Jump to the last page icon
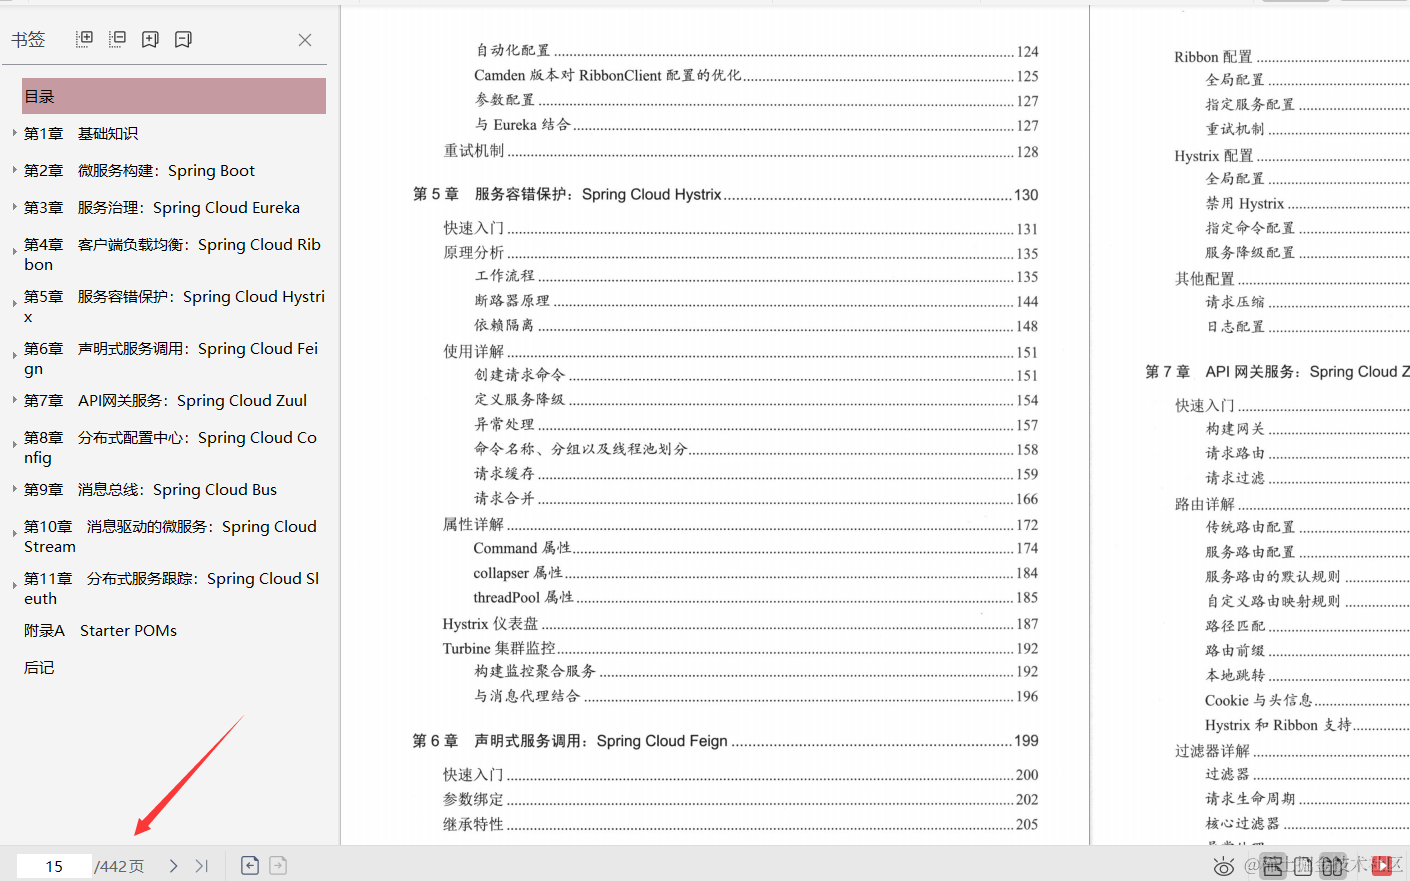The width and height of the screenshot is (1410, 881). tap(200, 866)
